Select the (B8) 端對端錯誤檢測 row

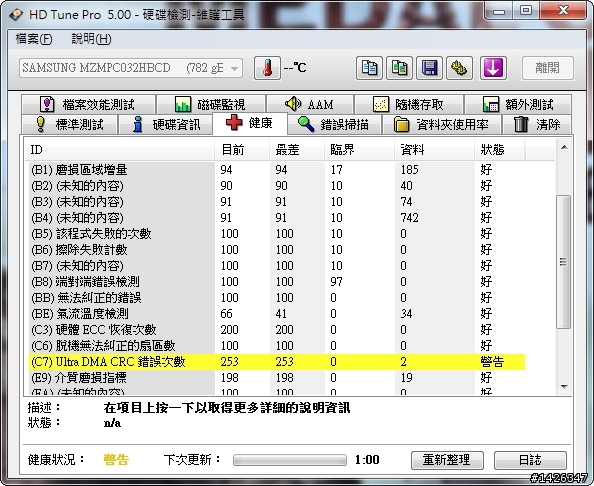(277, 281)
